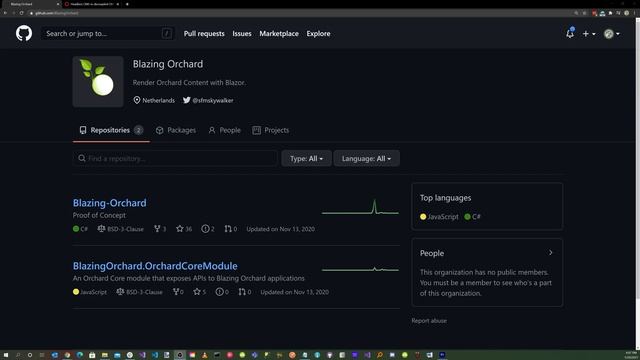
Task: Switch to the People tab
Action: pos(224,130)
